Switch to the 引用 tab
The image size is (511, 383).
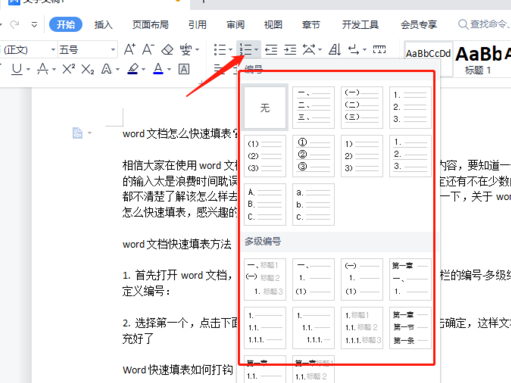pos(197,24)
